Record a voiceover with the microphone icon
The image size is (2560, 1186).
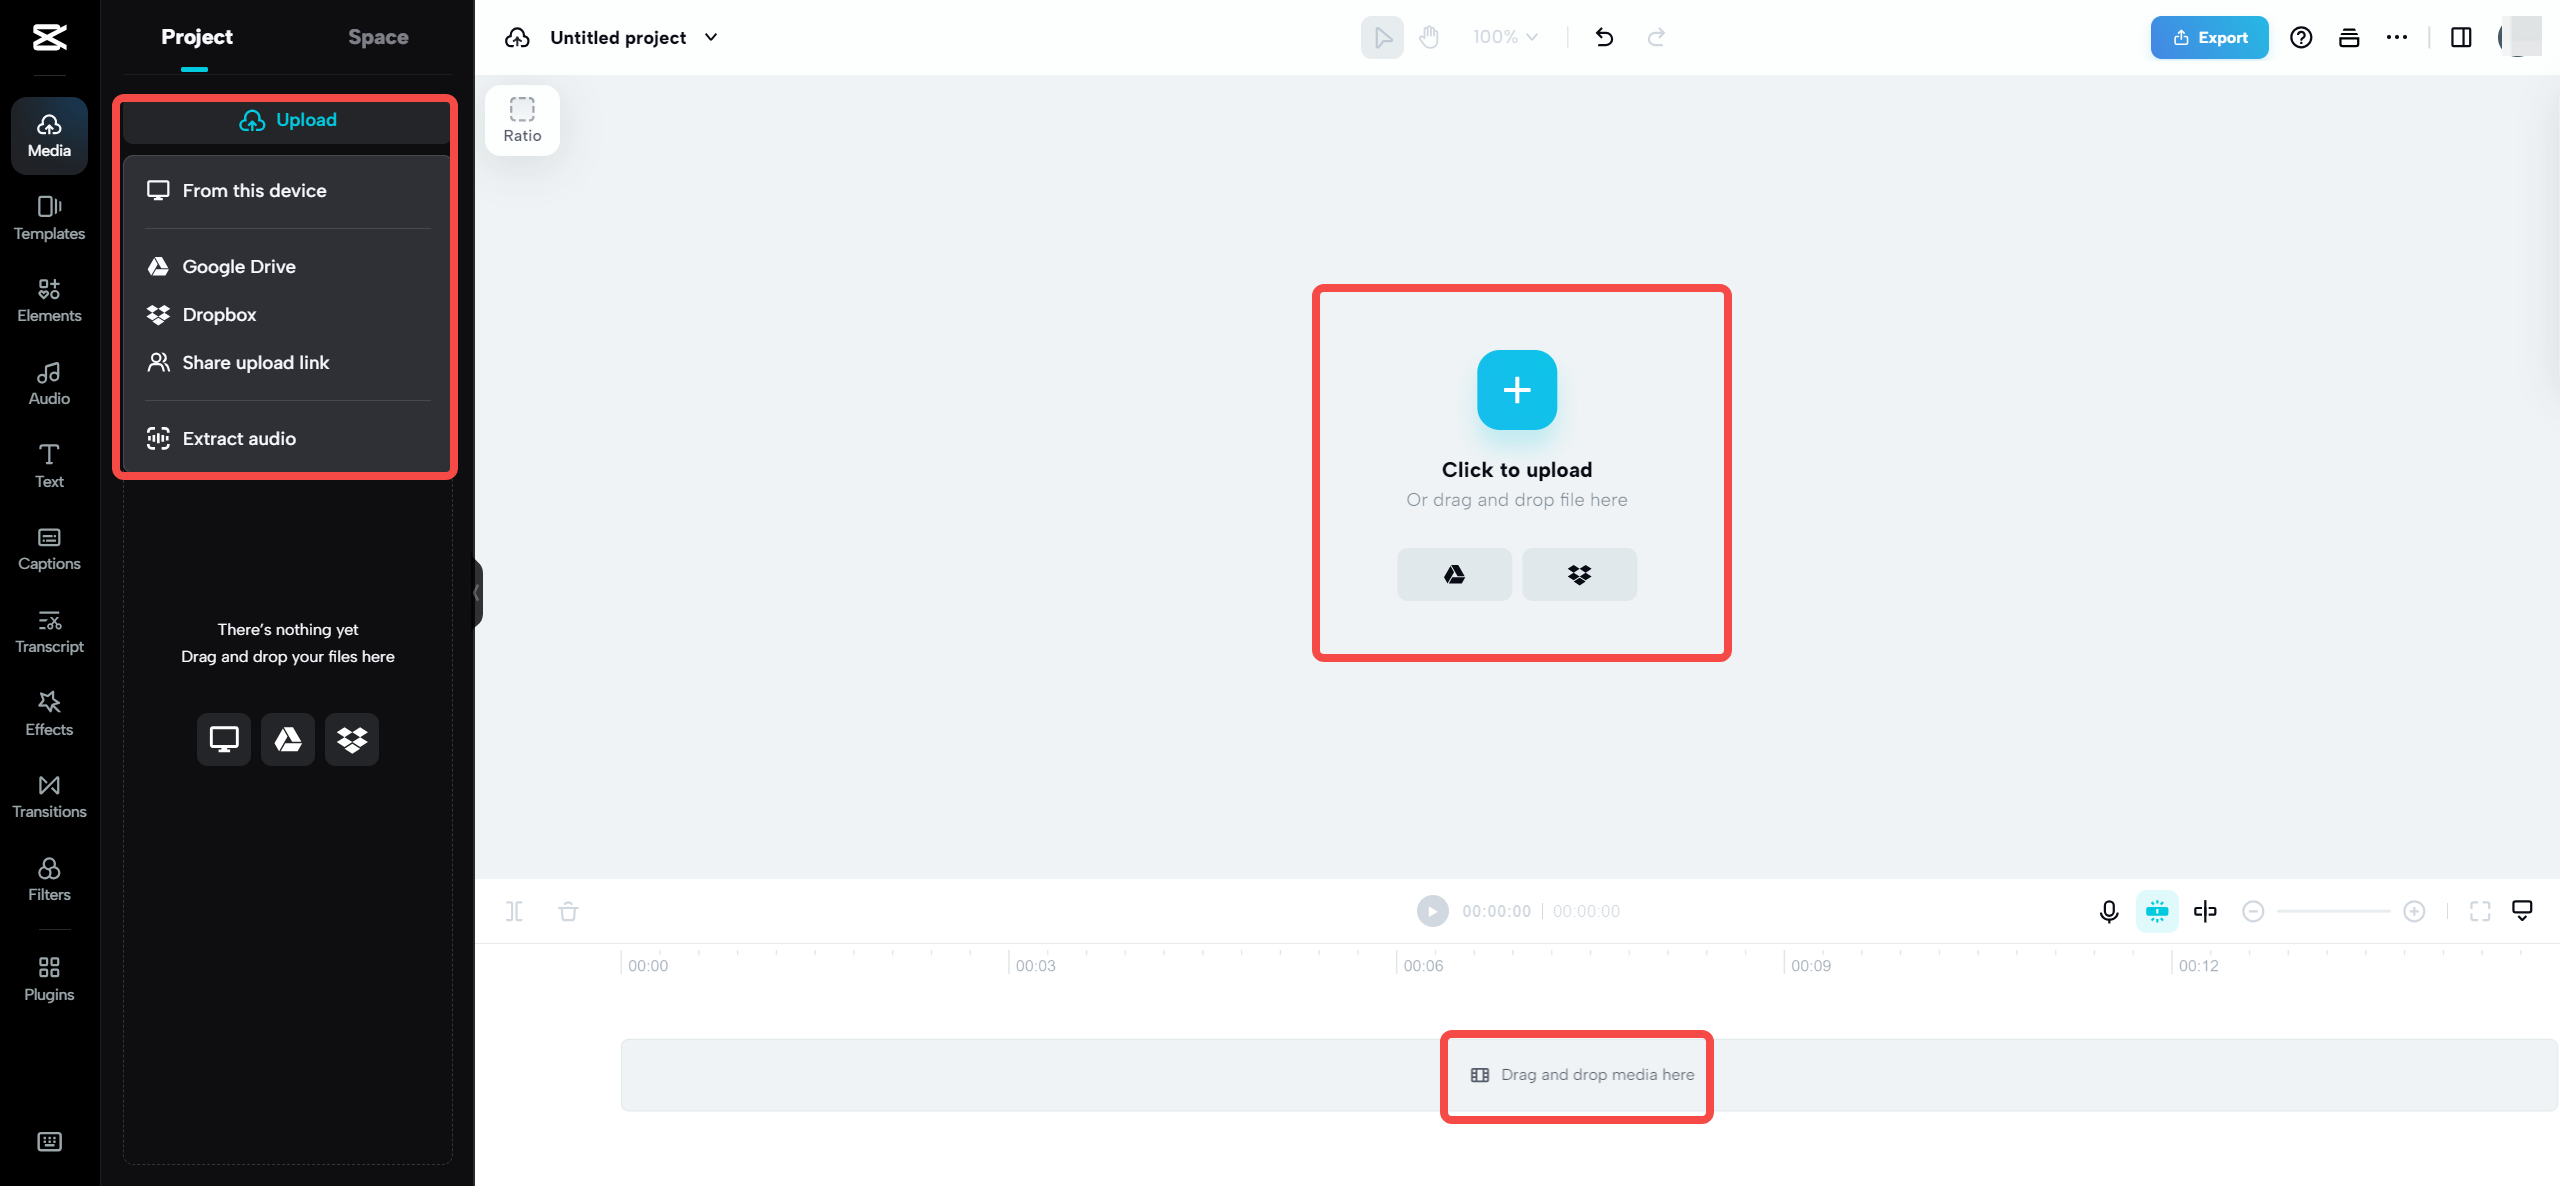(2108, 911)
